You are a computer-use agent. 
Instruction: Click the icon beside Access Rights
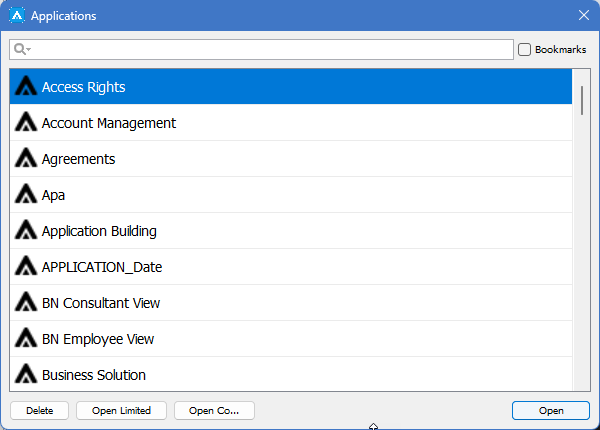(x=26, y=87)
